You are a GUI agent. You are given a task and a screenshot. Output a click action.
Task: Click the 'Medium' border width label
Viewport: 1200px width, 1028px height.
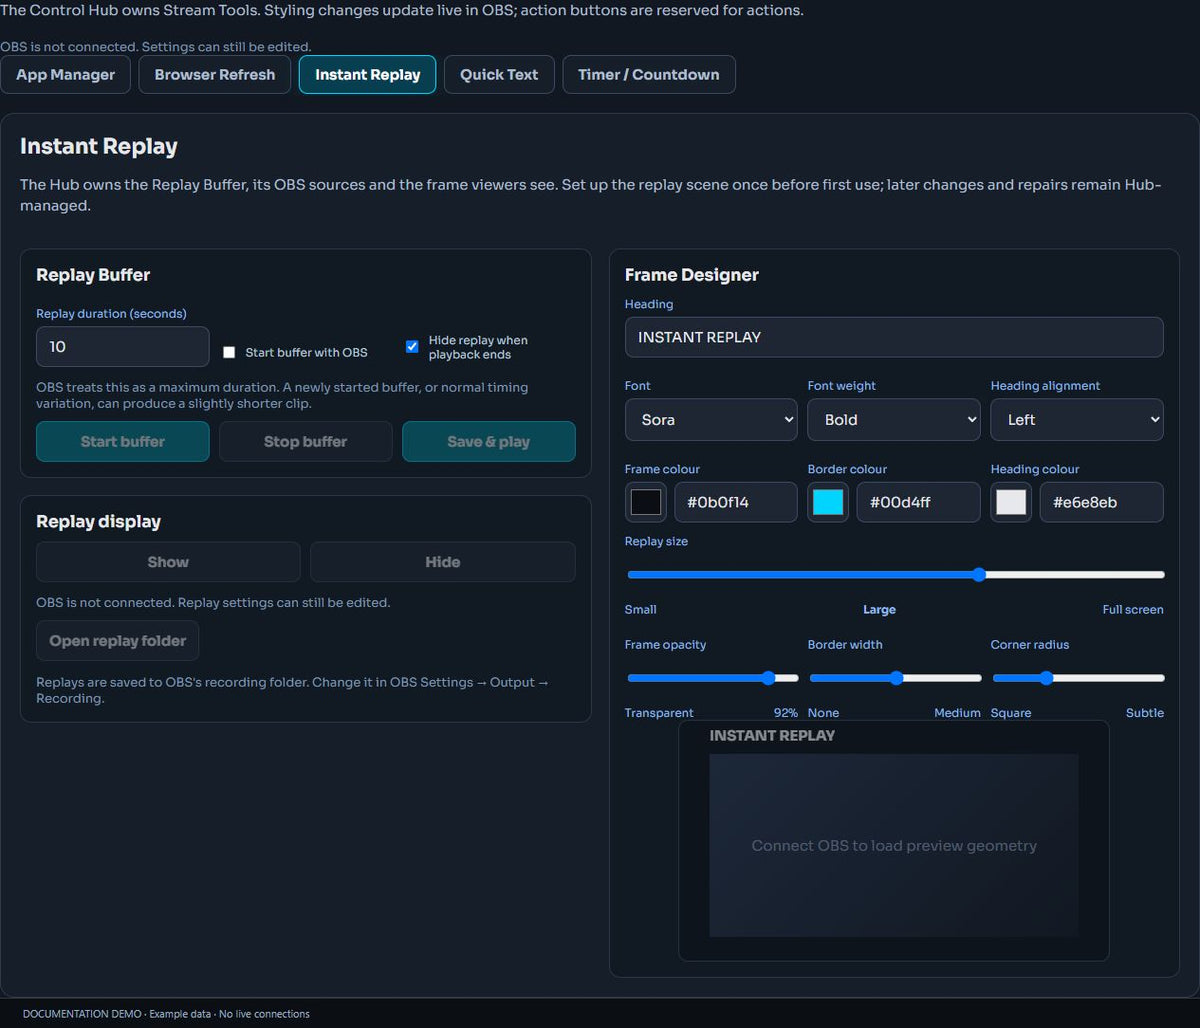pos(957,713)
